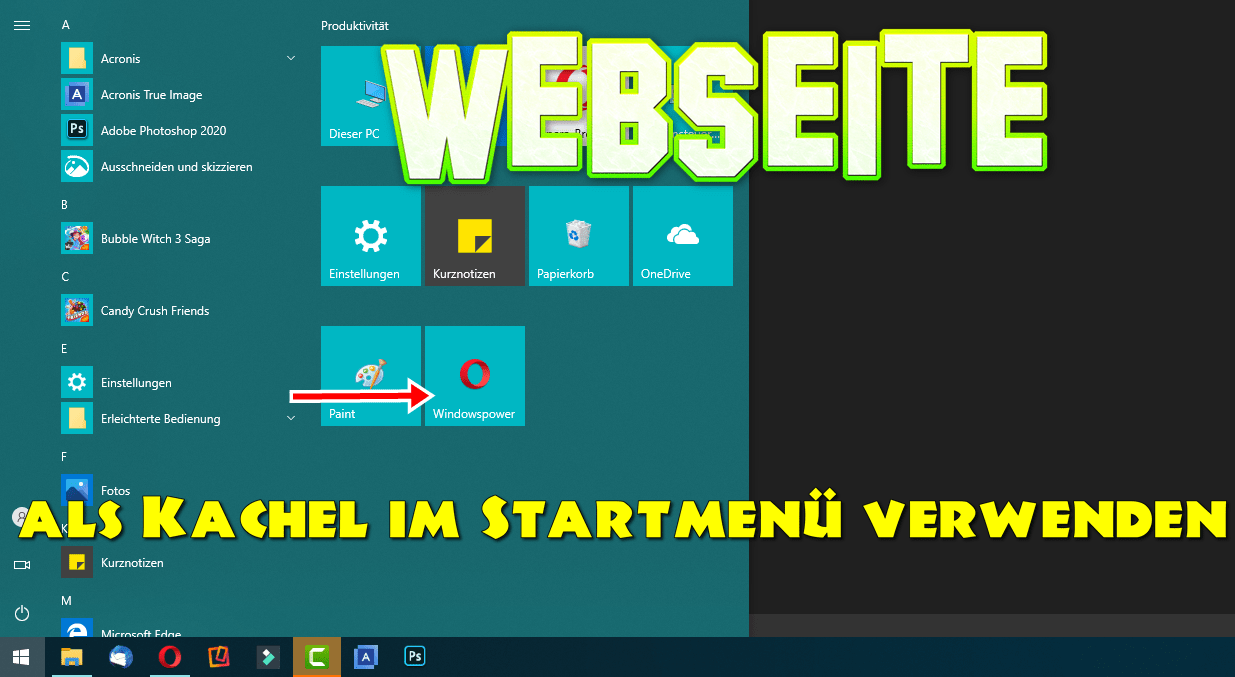Image resolution: width=1235 pixels, height=677 pixels.
Task: Open the Dieser PC tile
Action: [371, 96]
